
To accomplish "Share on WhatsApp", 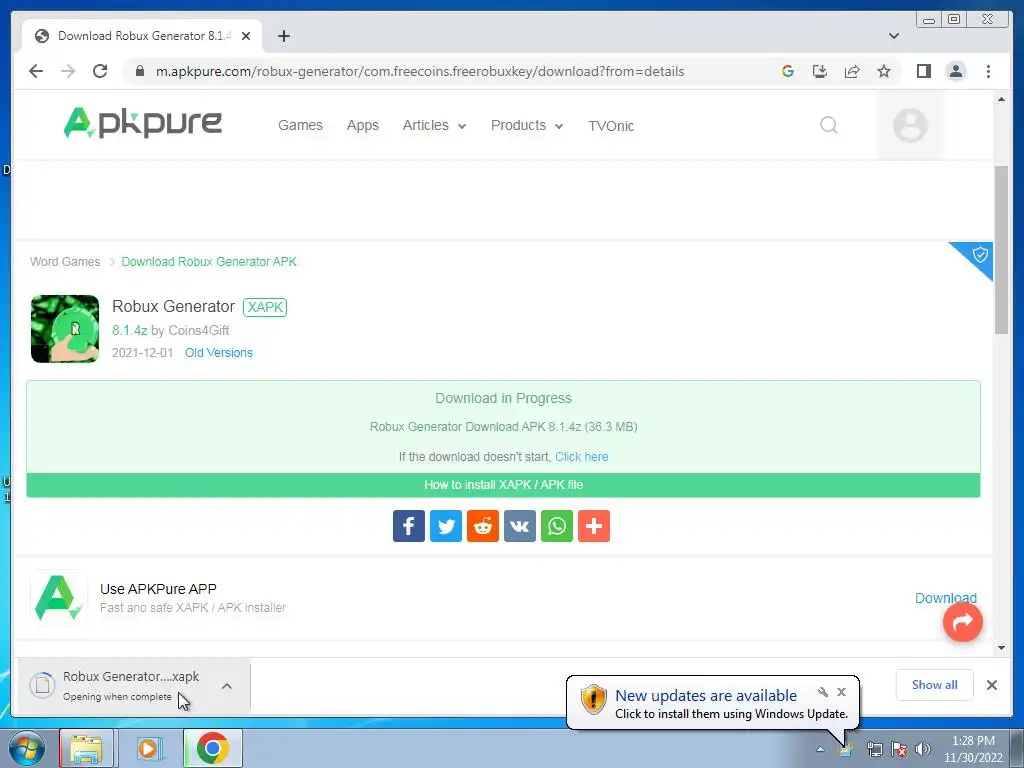I will 557,526.
